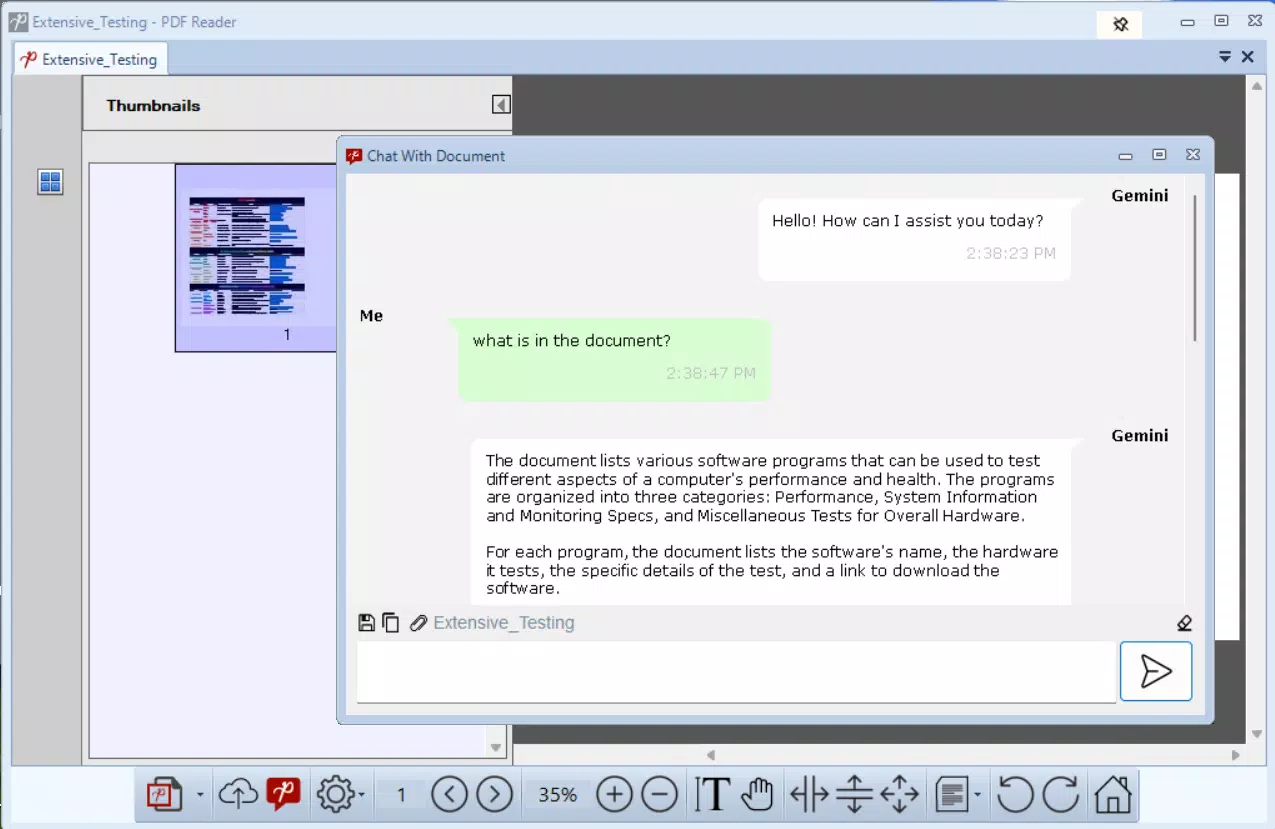This screenshot has height=829, width=1275.
Task: Zoom out with the minus button
Action: (x=659, y=795)
